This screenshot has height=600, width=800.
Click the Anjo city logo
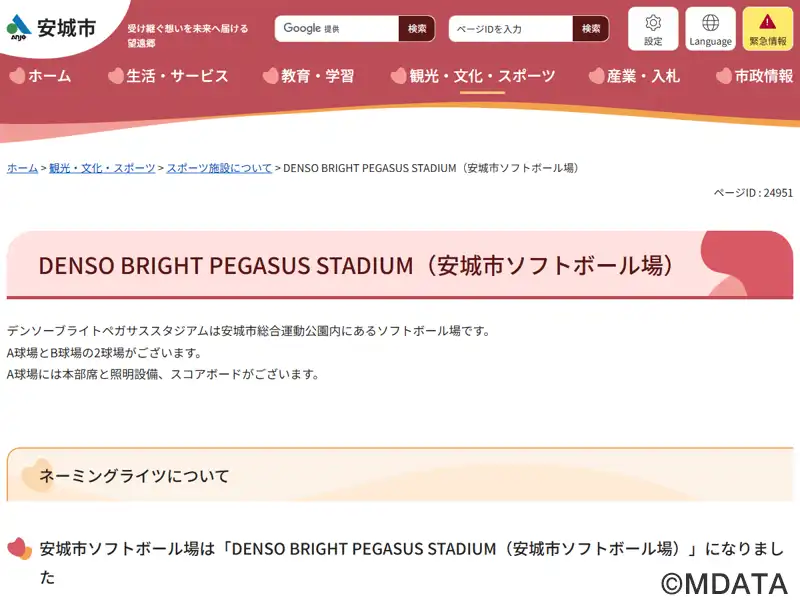51,28
